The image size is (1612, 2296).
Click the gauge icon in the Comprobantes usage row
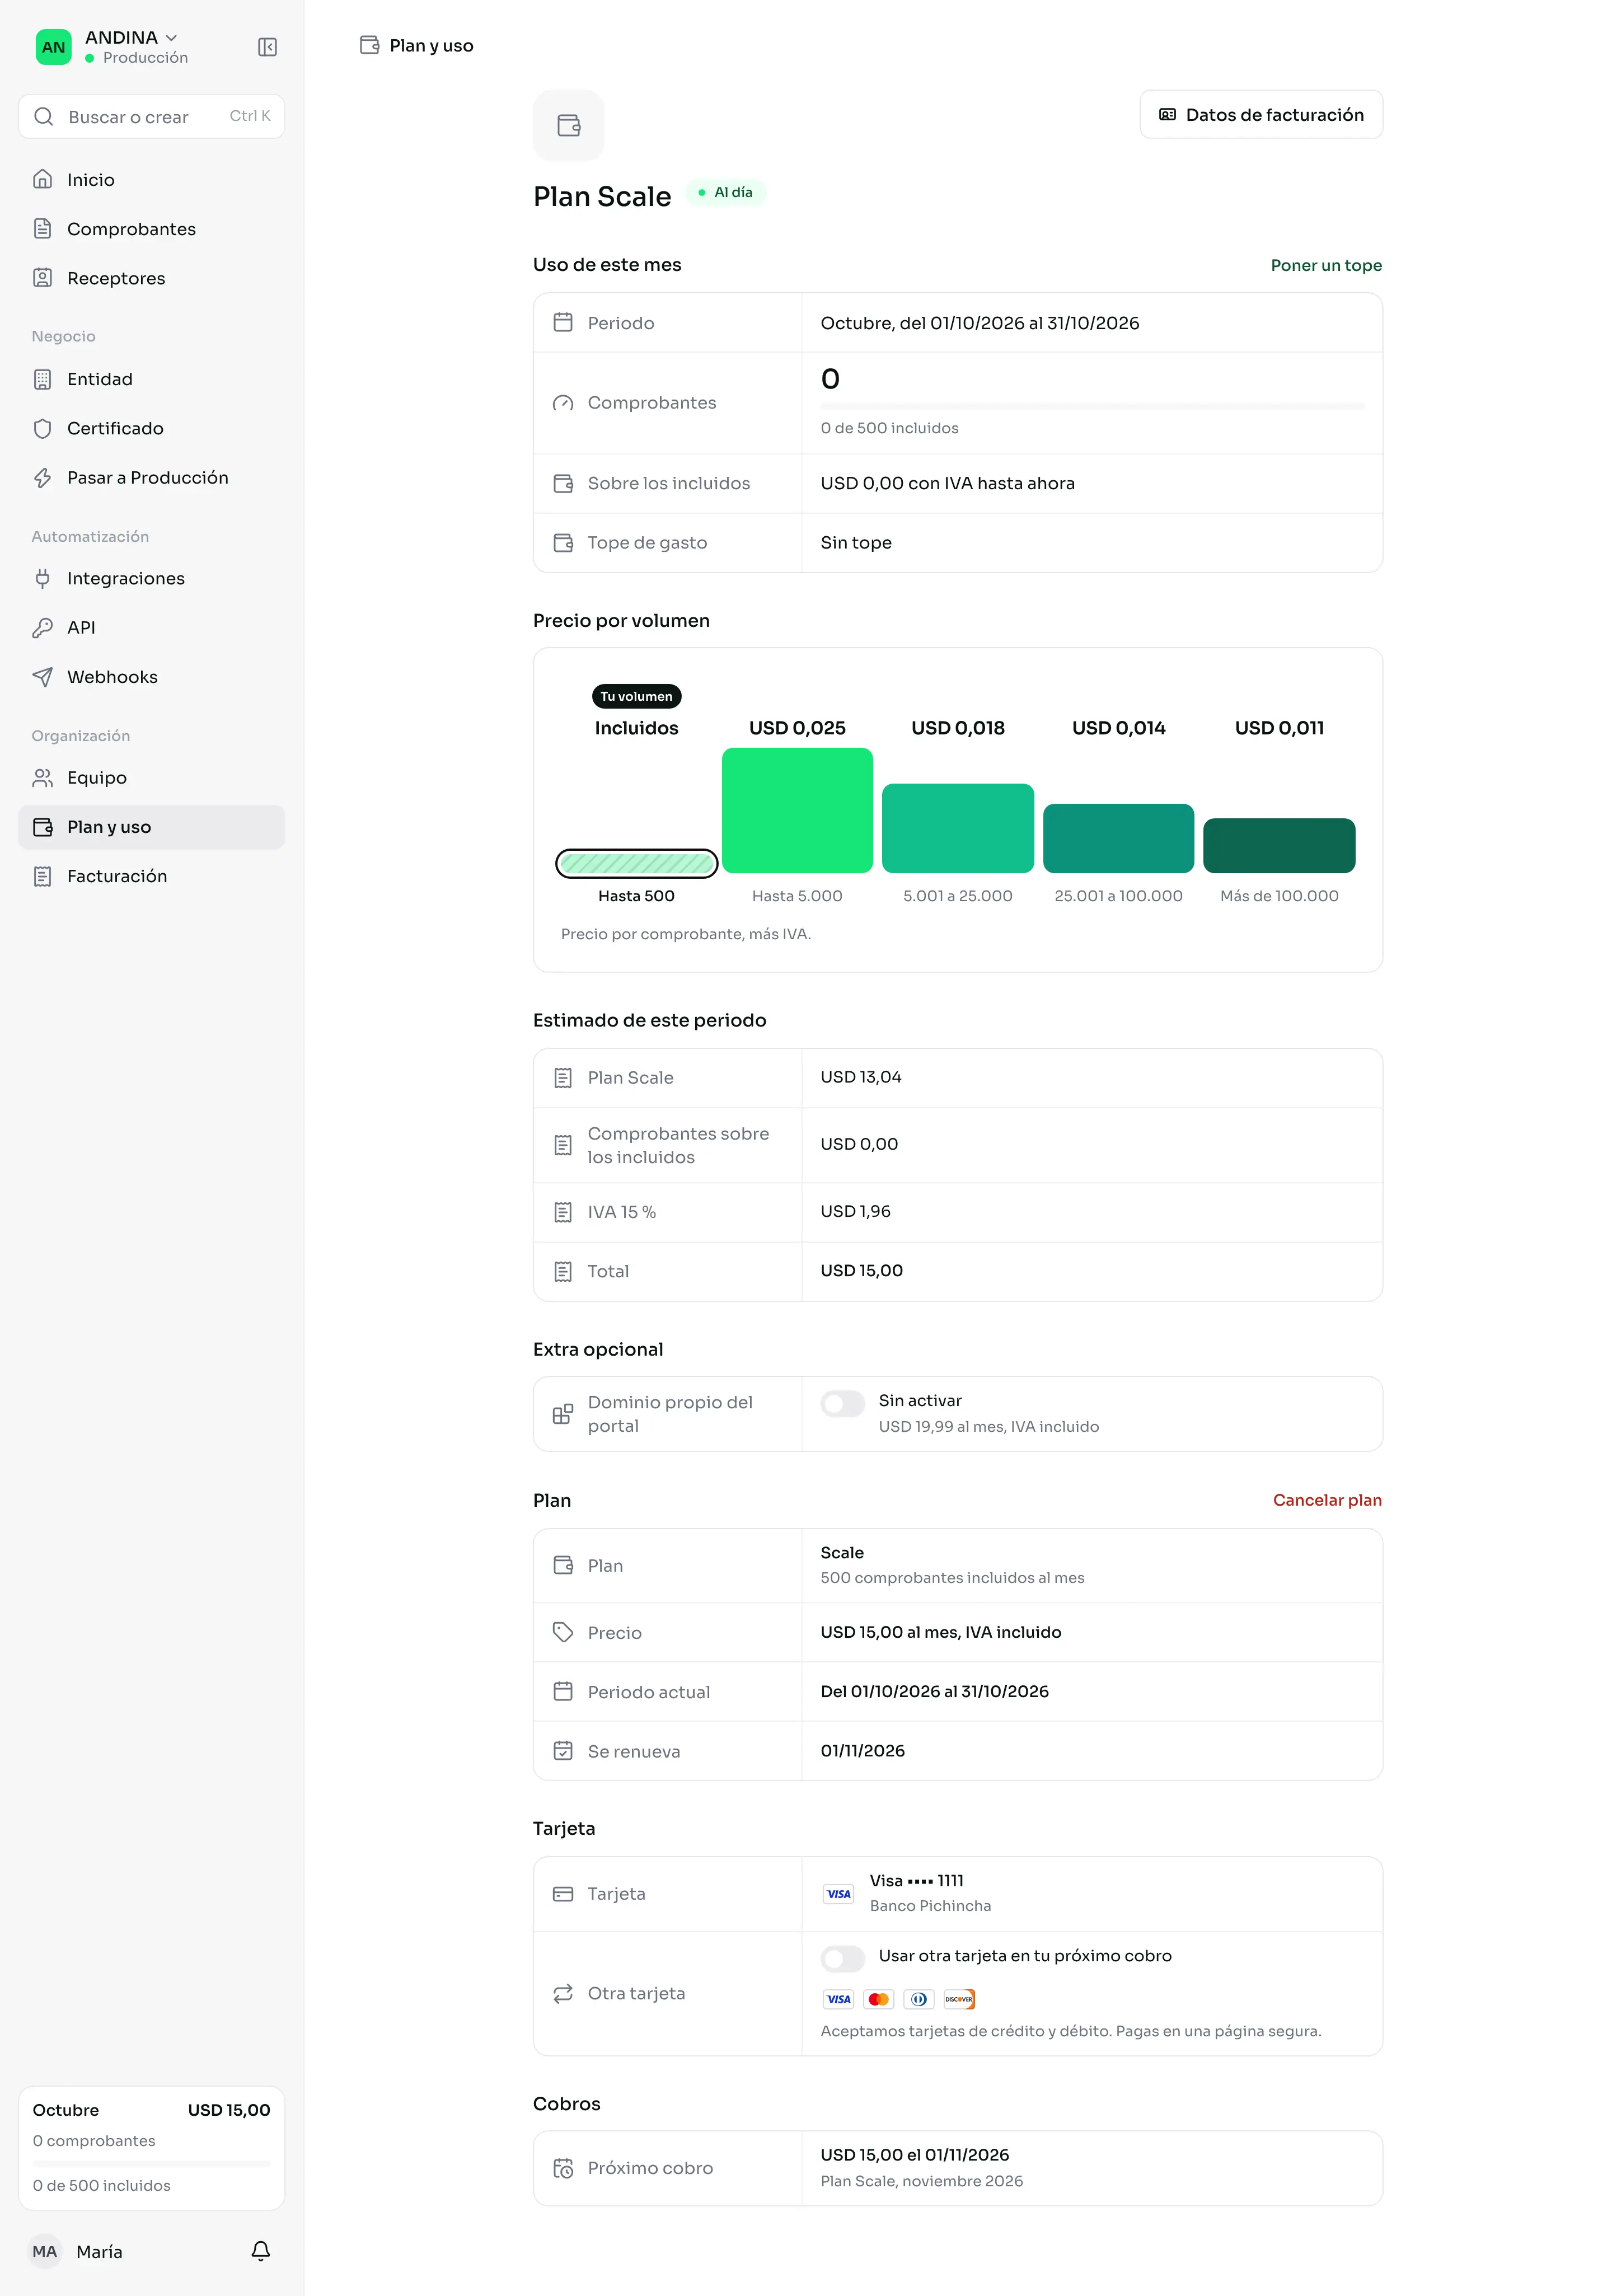pos(563,403)
